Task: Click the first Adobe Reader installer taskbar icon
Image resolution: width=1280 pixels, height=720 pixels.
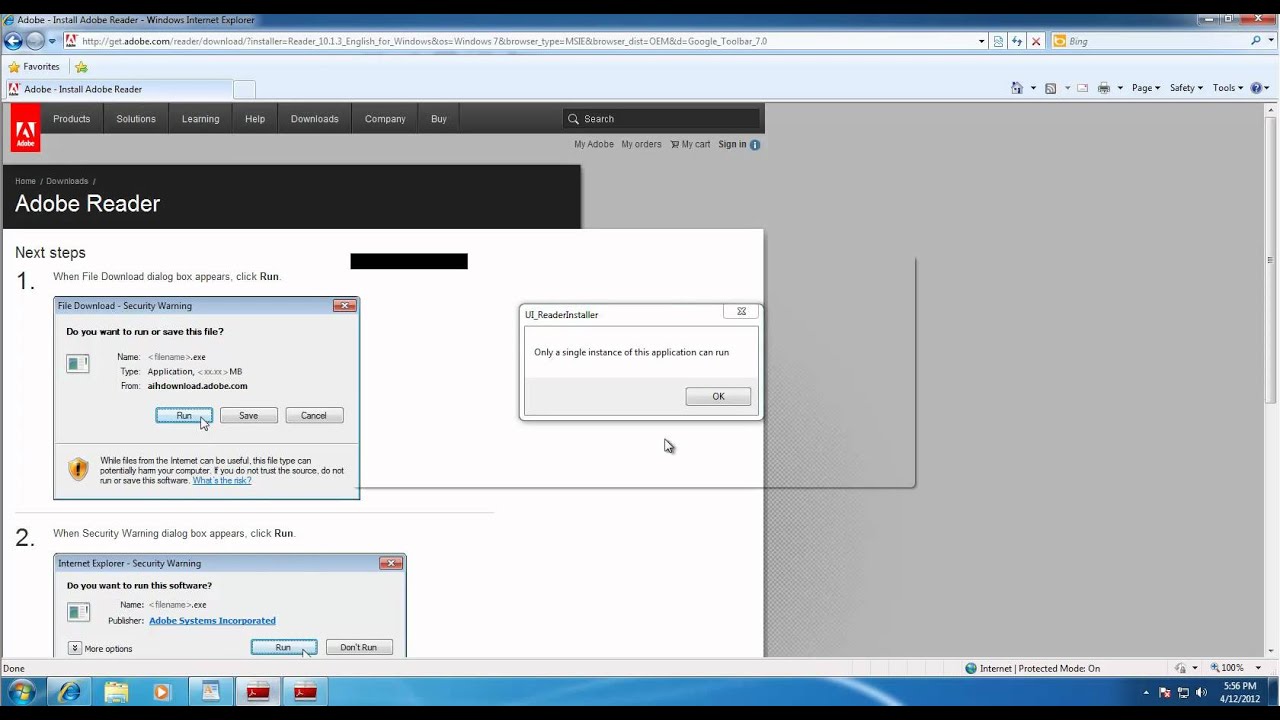Action: pyautogui.click(x=258, y=692)
